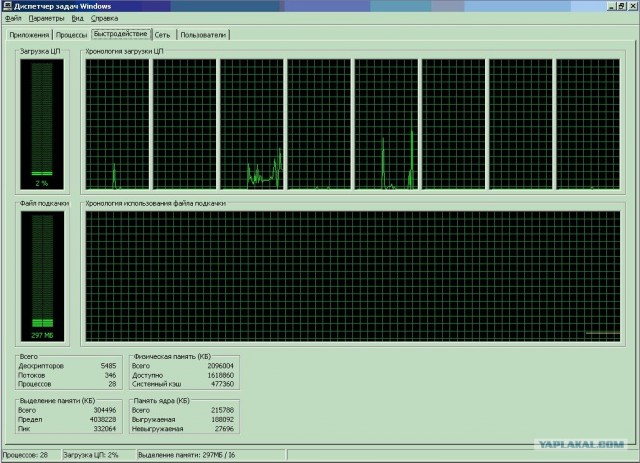Screen dimensions: 640x463
Task: Click the third CPU graph with clustered spikes
Action: (252, 124)
